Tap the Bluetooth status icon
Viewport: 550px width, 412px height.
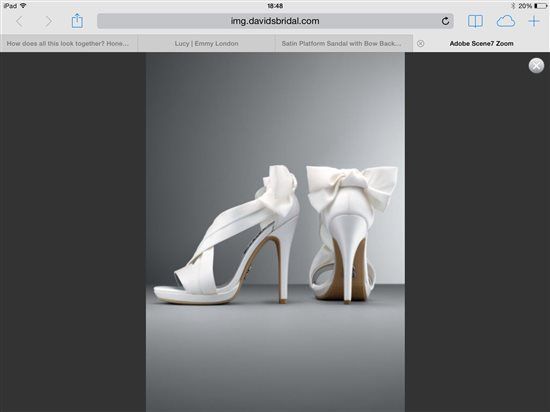coord(513,6)
